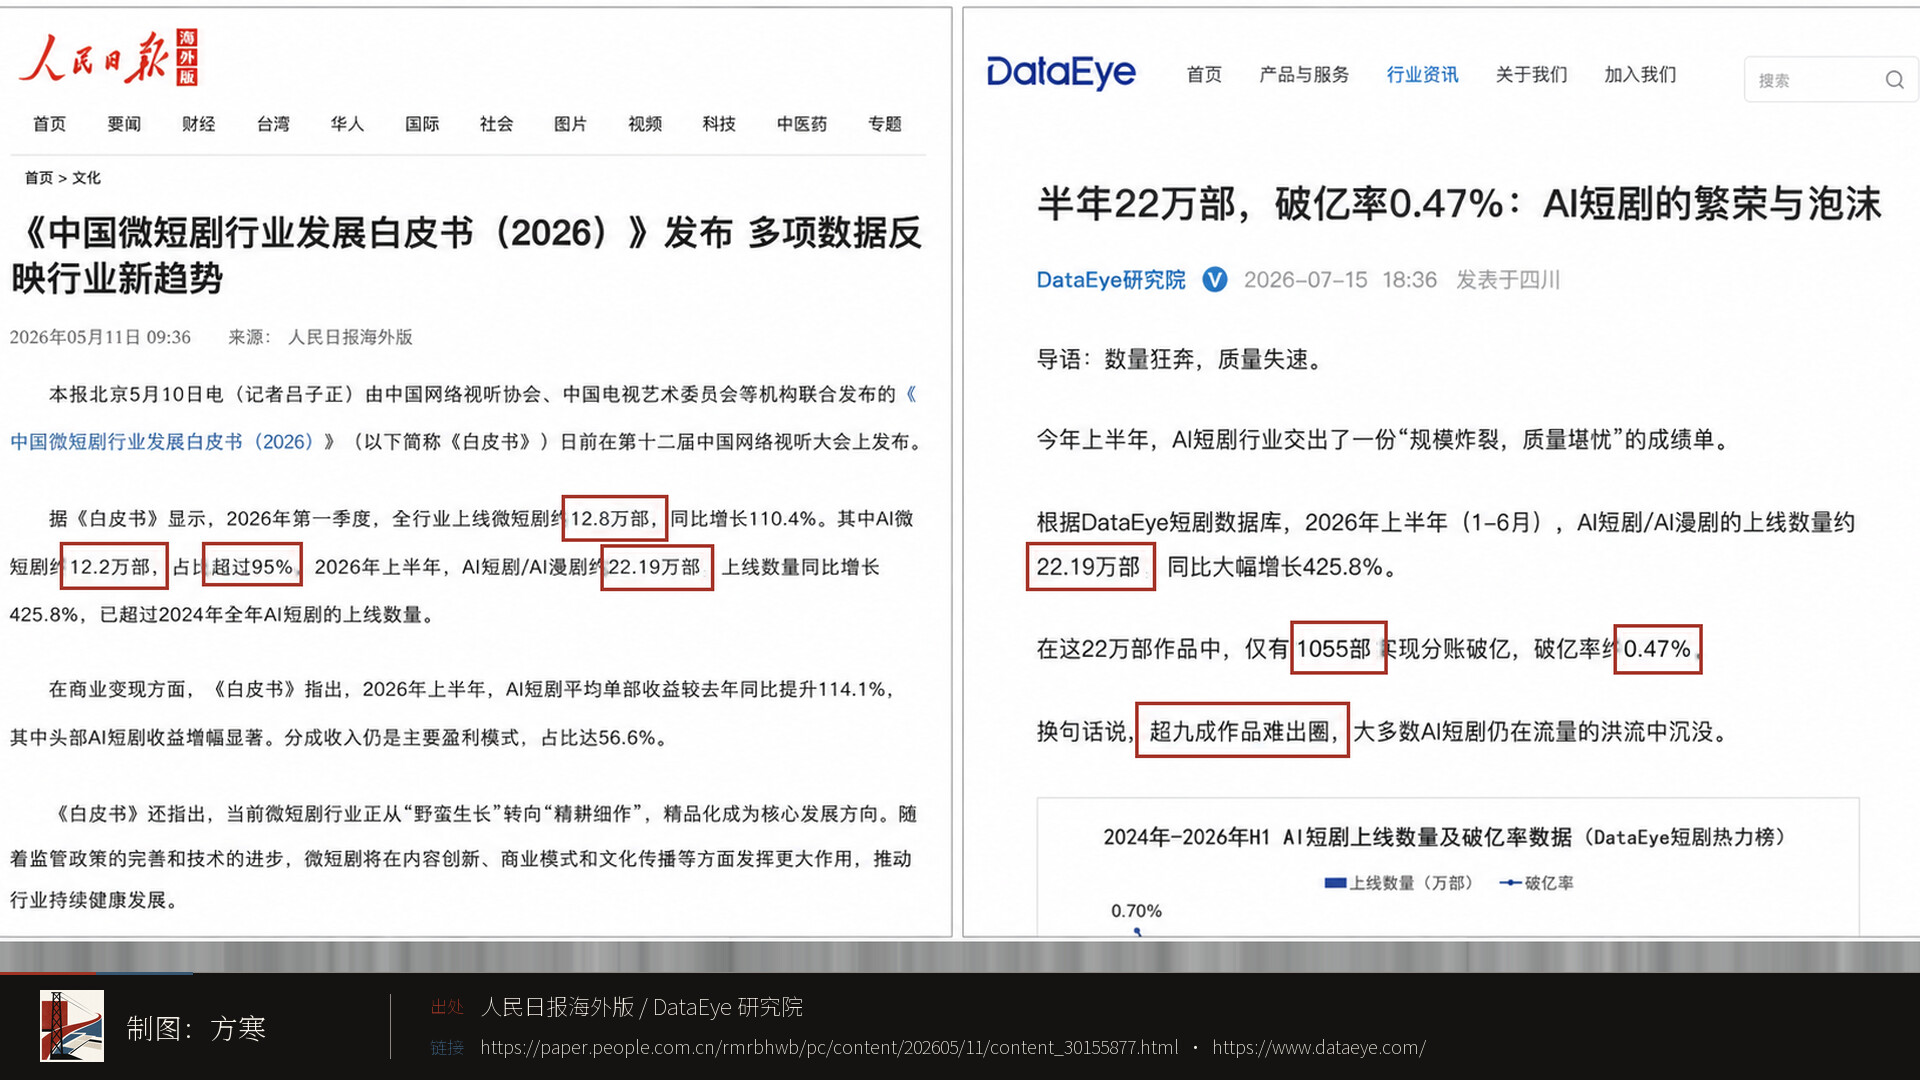Viewport: 1920px width, 1080px height.
Task: Click the 发表于四川 text
Action: click(1508, 280)
